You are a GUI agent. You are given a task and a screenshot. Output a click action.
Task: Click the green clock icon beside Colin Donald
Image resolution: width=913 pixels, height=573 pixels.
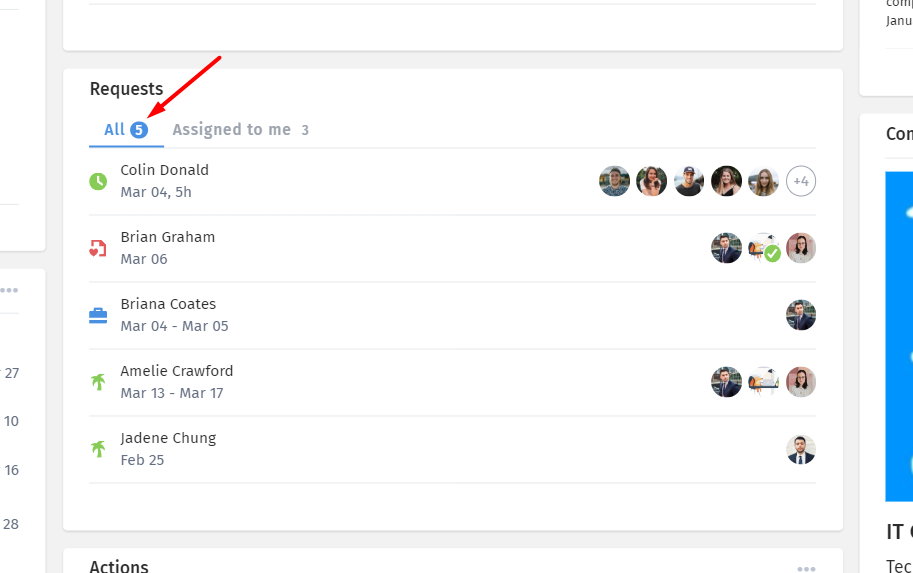[x=98, y=182]
